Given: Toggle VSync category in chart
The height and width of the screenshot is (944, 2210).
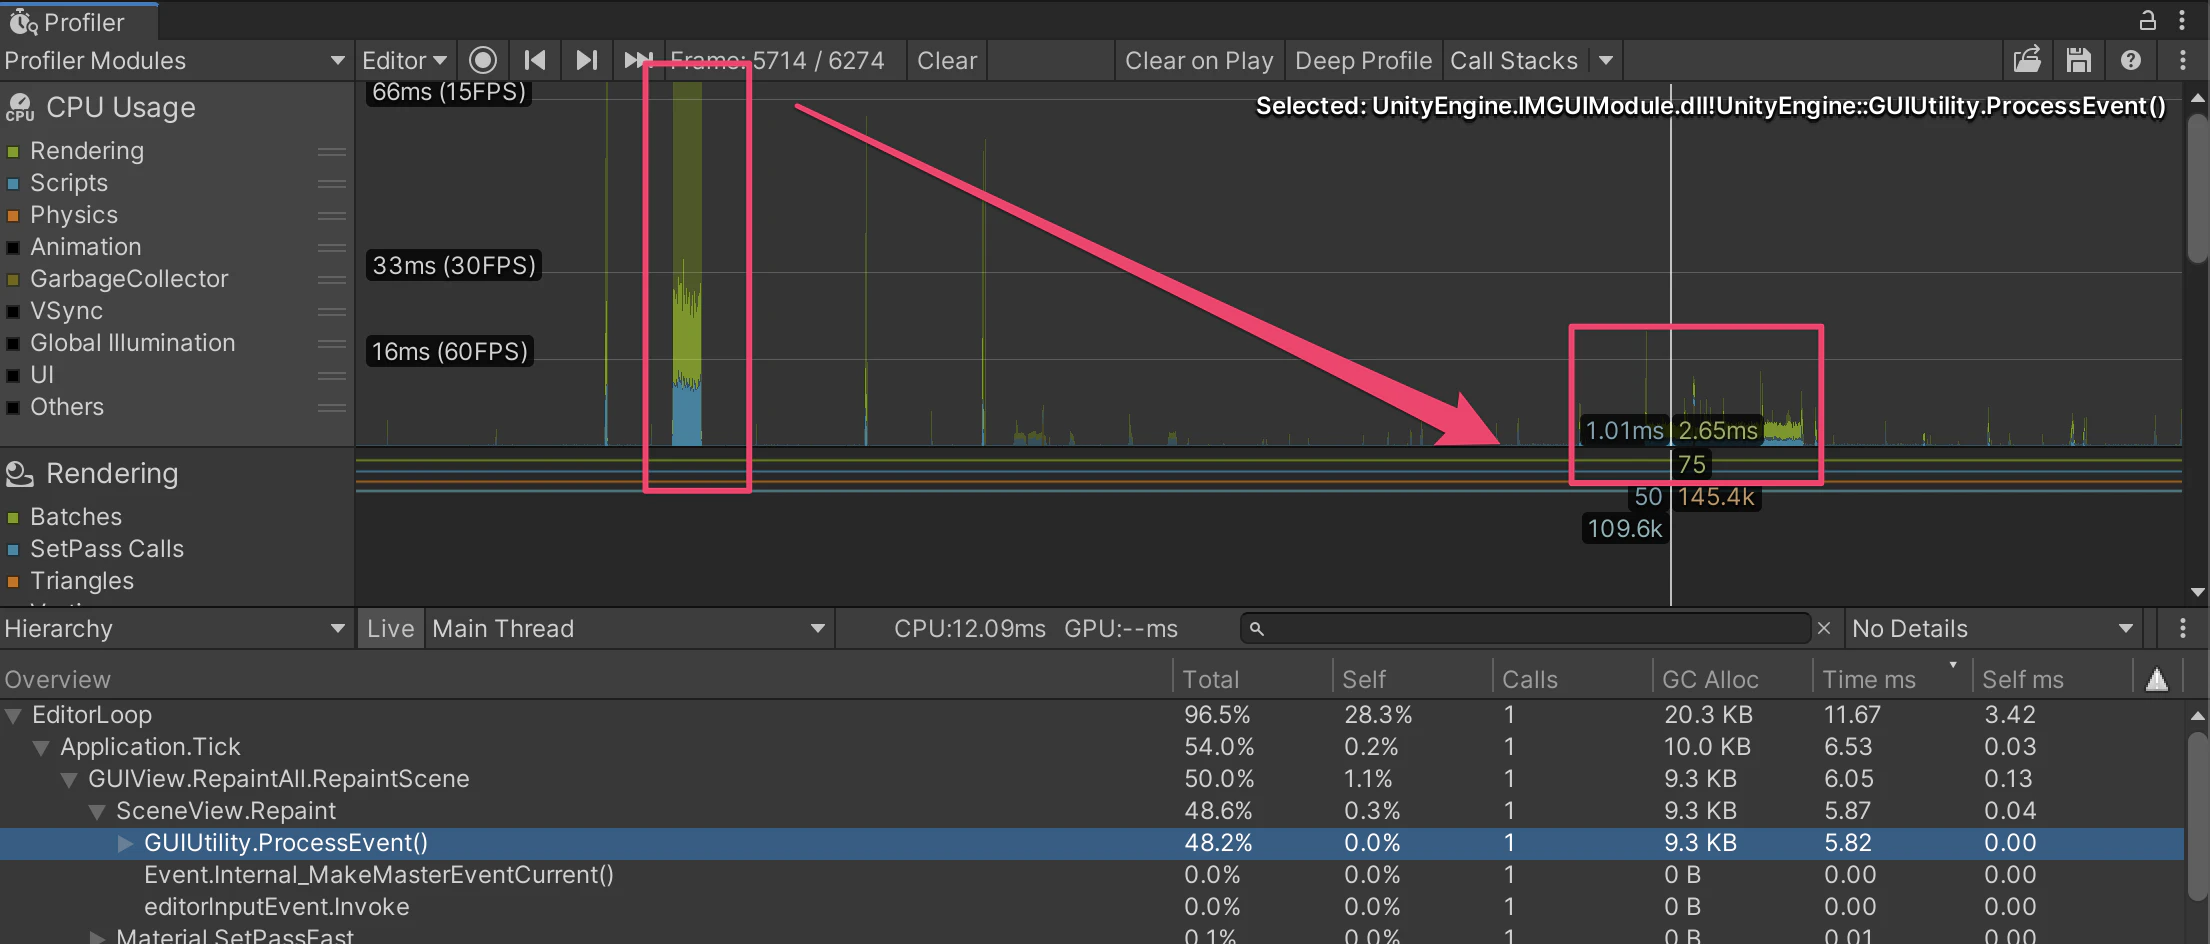Looking at the screenshot, I should [13, 312].
